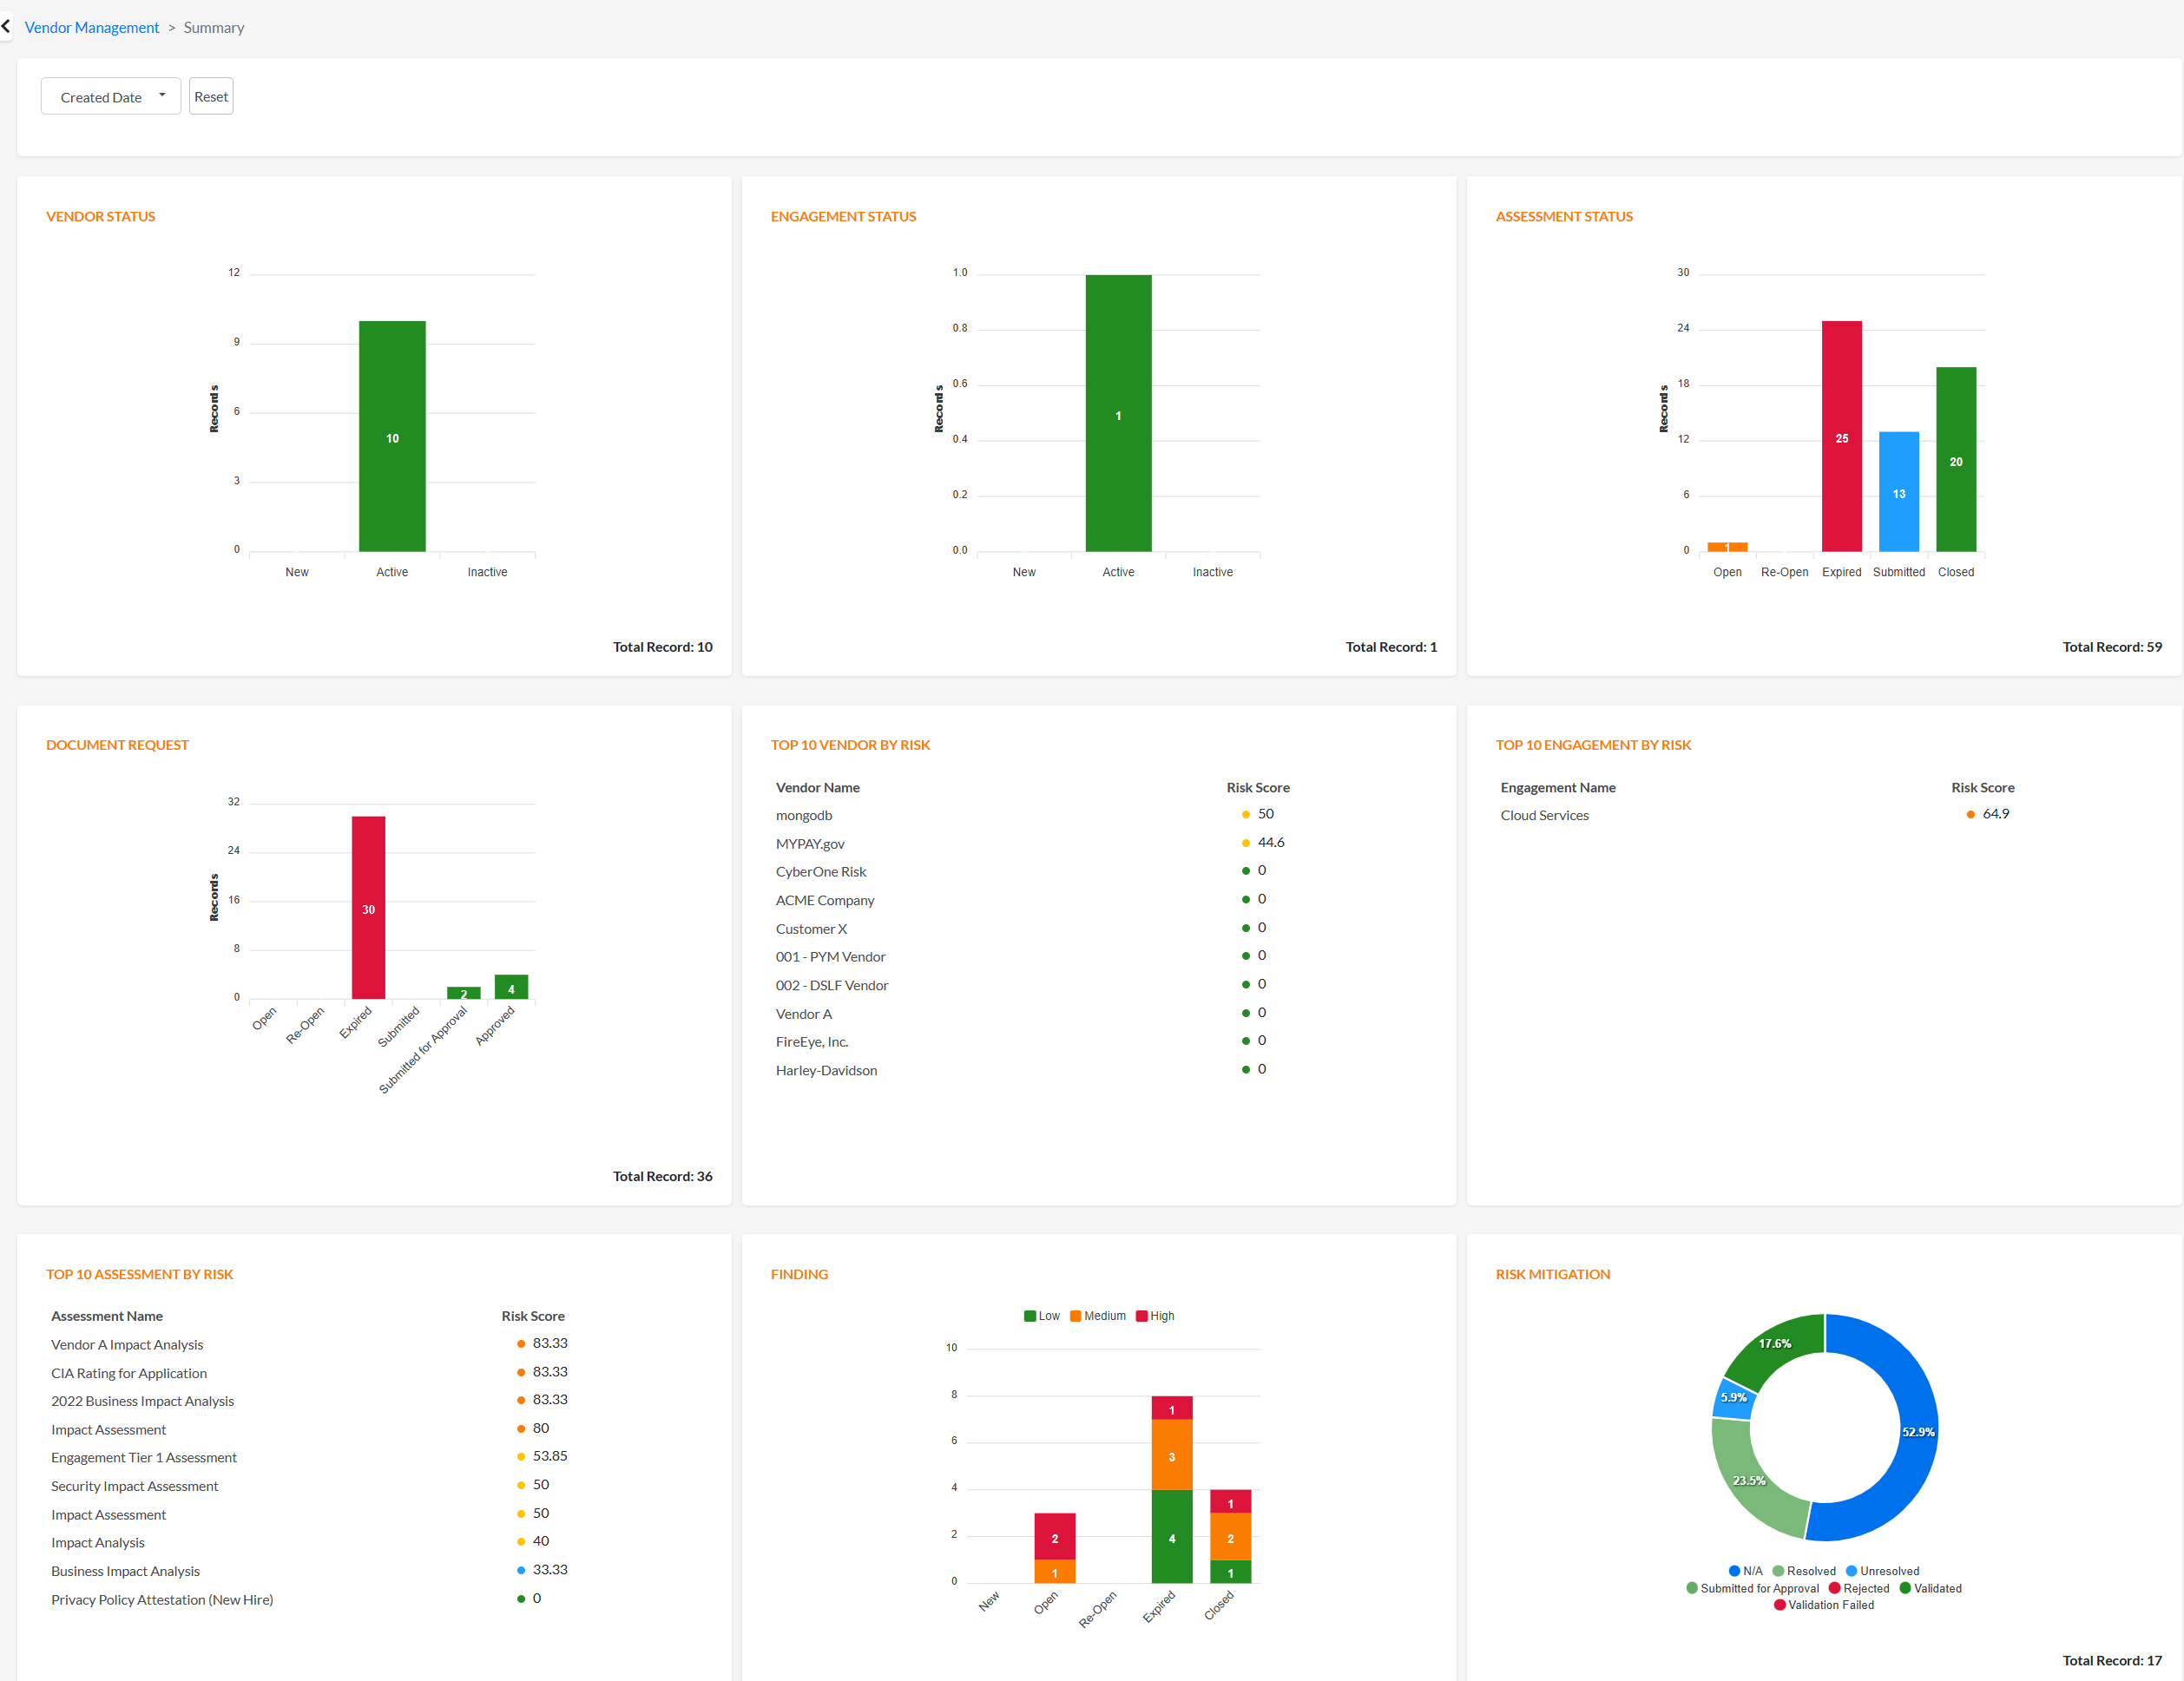Image resolution: width=2184 pixels, height=1681 pixels.
Task: Select Cloud Services engagement row
Action: click(1544, 815)
